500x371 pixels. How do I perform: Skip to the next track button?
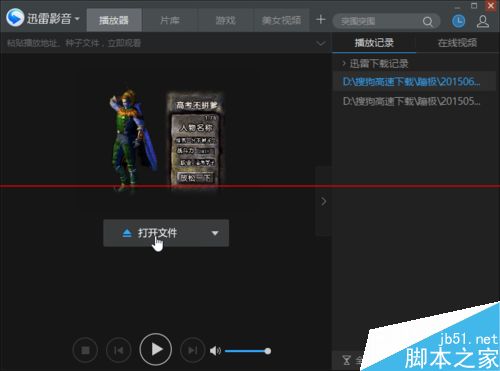[x=193, y=350]
